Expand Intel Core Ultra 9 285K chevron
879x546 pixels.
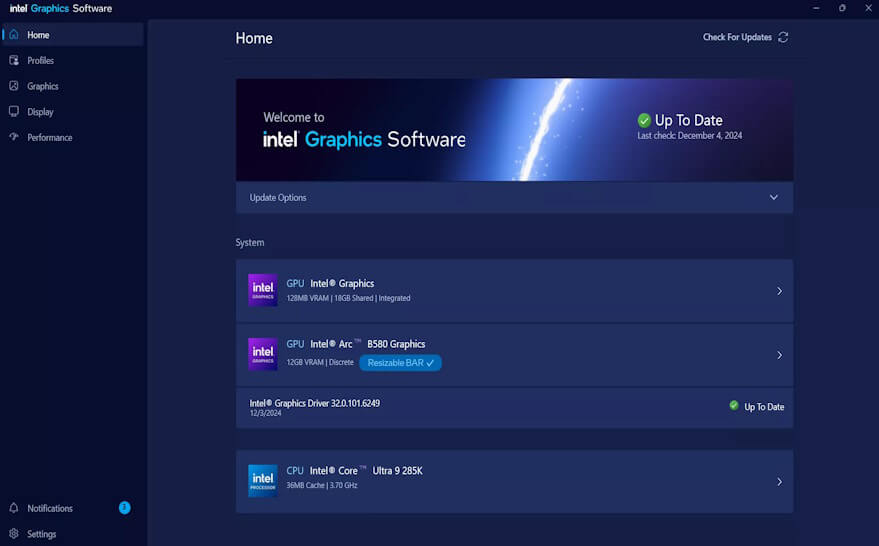(x=779, y=482)
